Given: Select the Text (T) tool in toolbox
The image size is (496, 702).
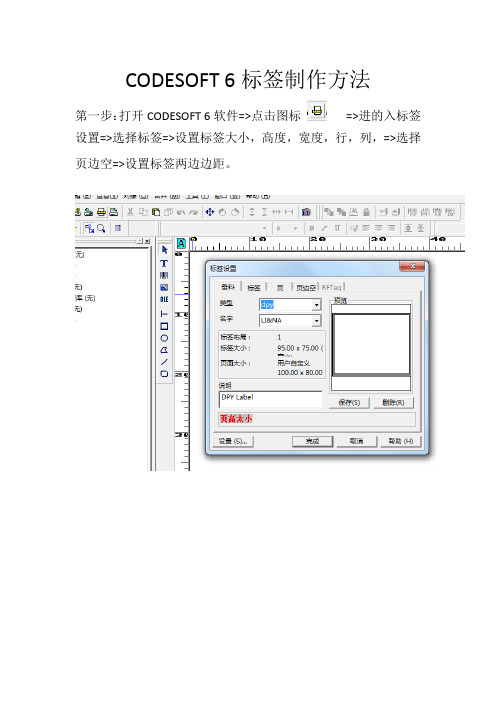Looking at the screenshot, I should pos(164,263).
